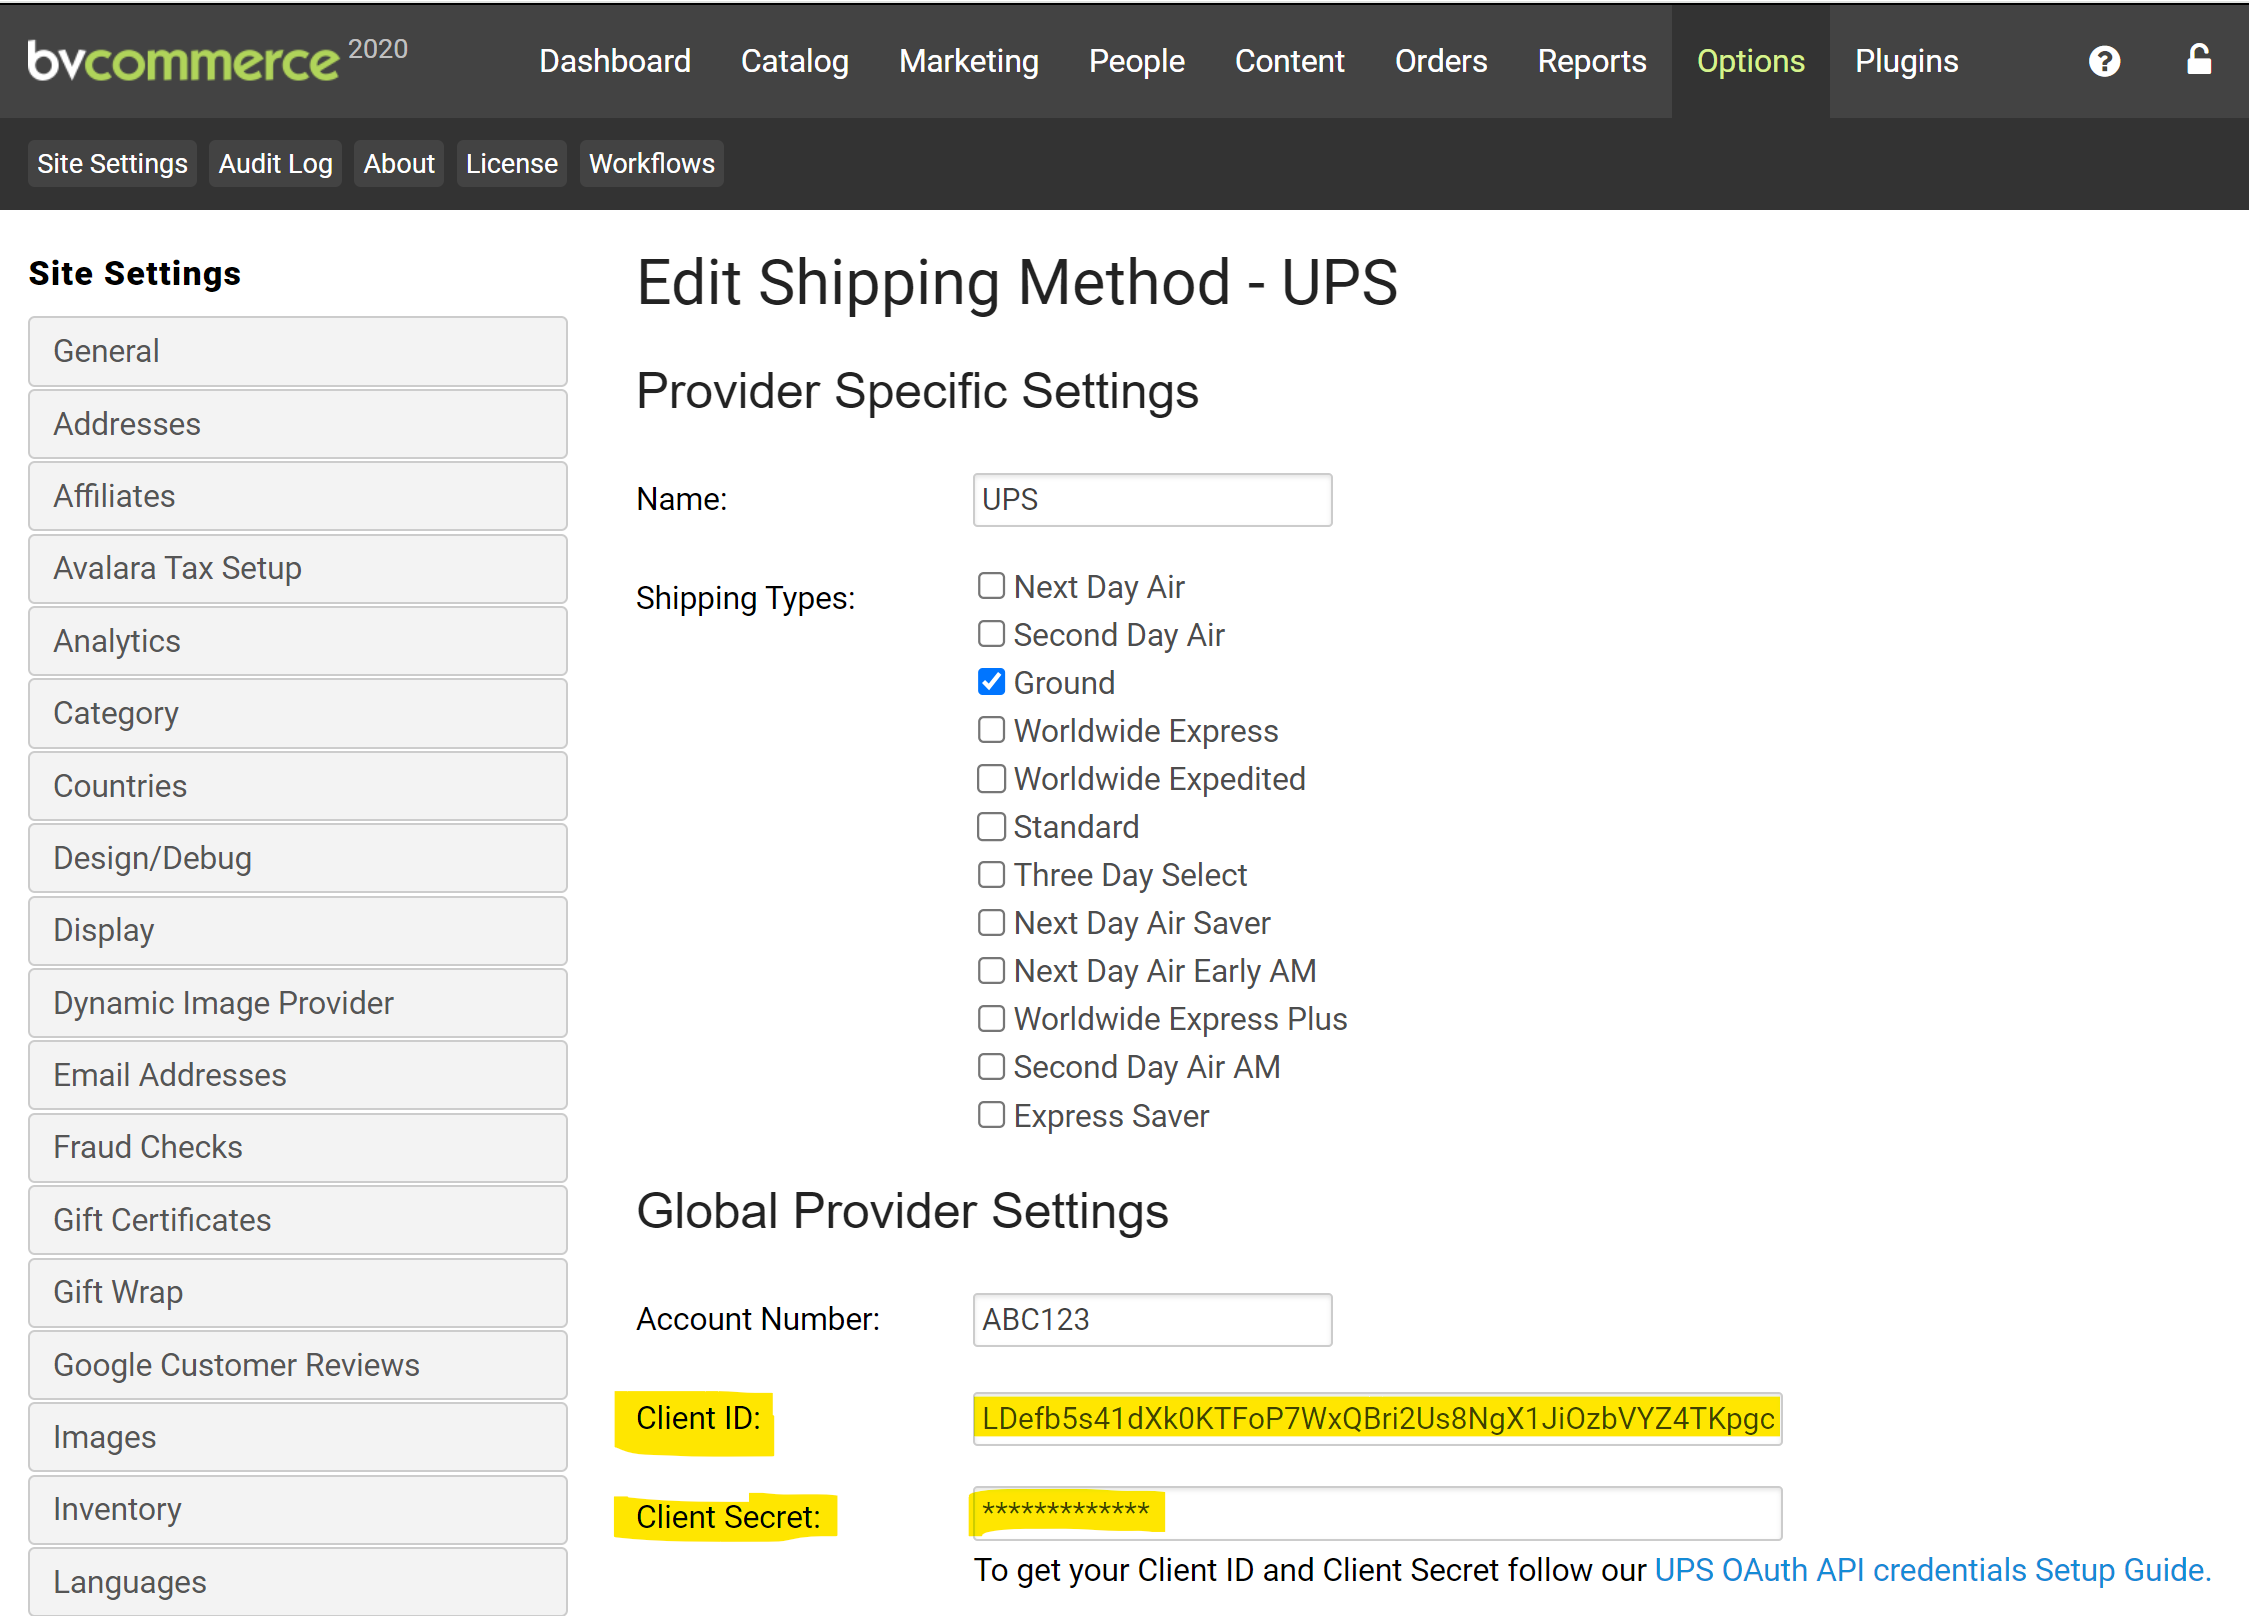Viewport: 2249px width, 1616px height.
Task: Click the Client Secret field
Action: pyautogui.click(x=1377, y=1513)
